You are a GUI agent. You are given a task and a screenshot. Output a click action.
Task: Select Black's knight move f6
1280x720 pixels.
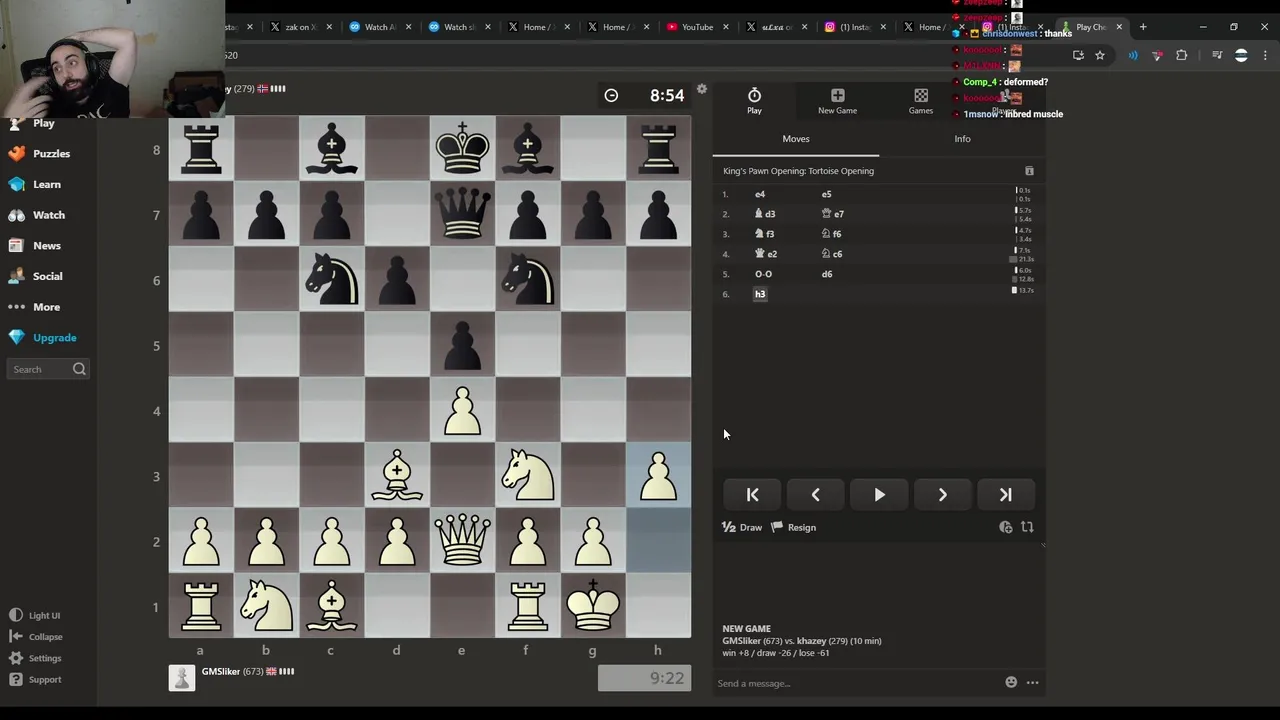click(831, 234)
